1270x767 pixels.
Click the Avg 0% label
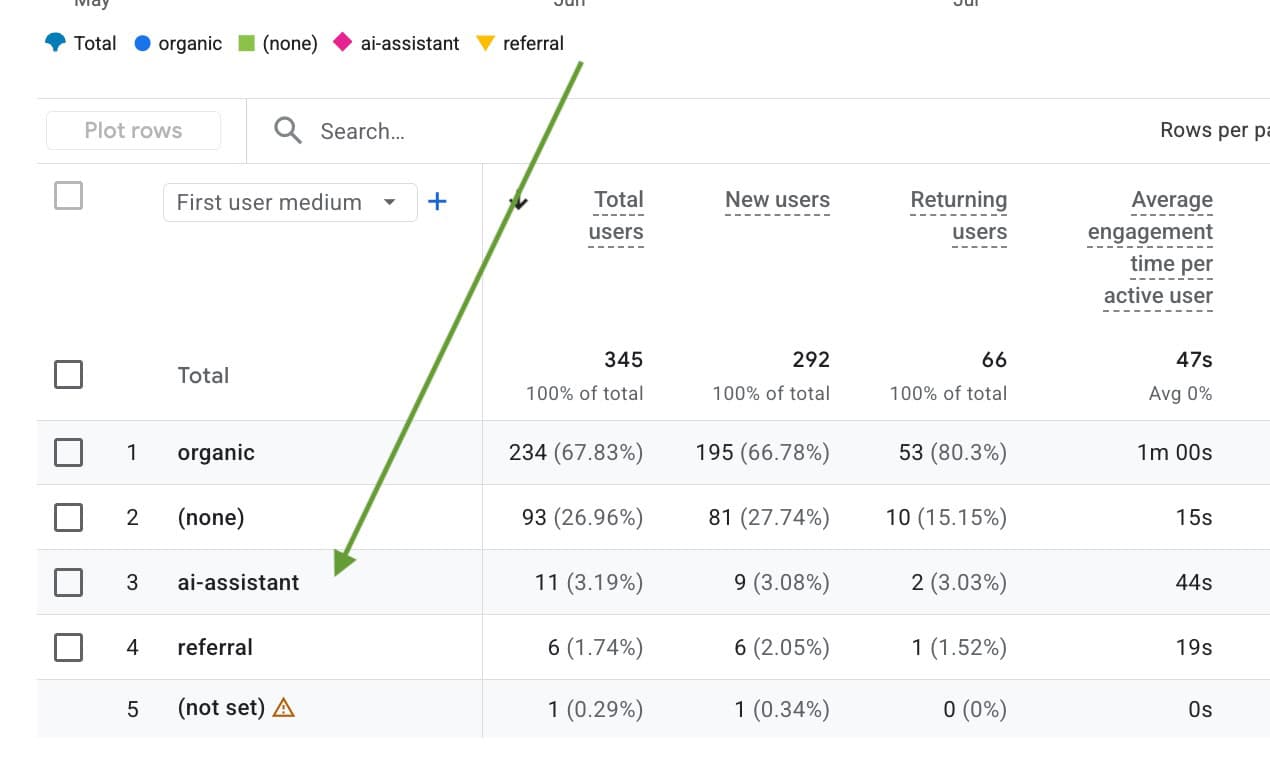[x=1180, y=393]
